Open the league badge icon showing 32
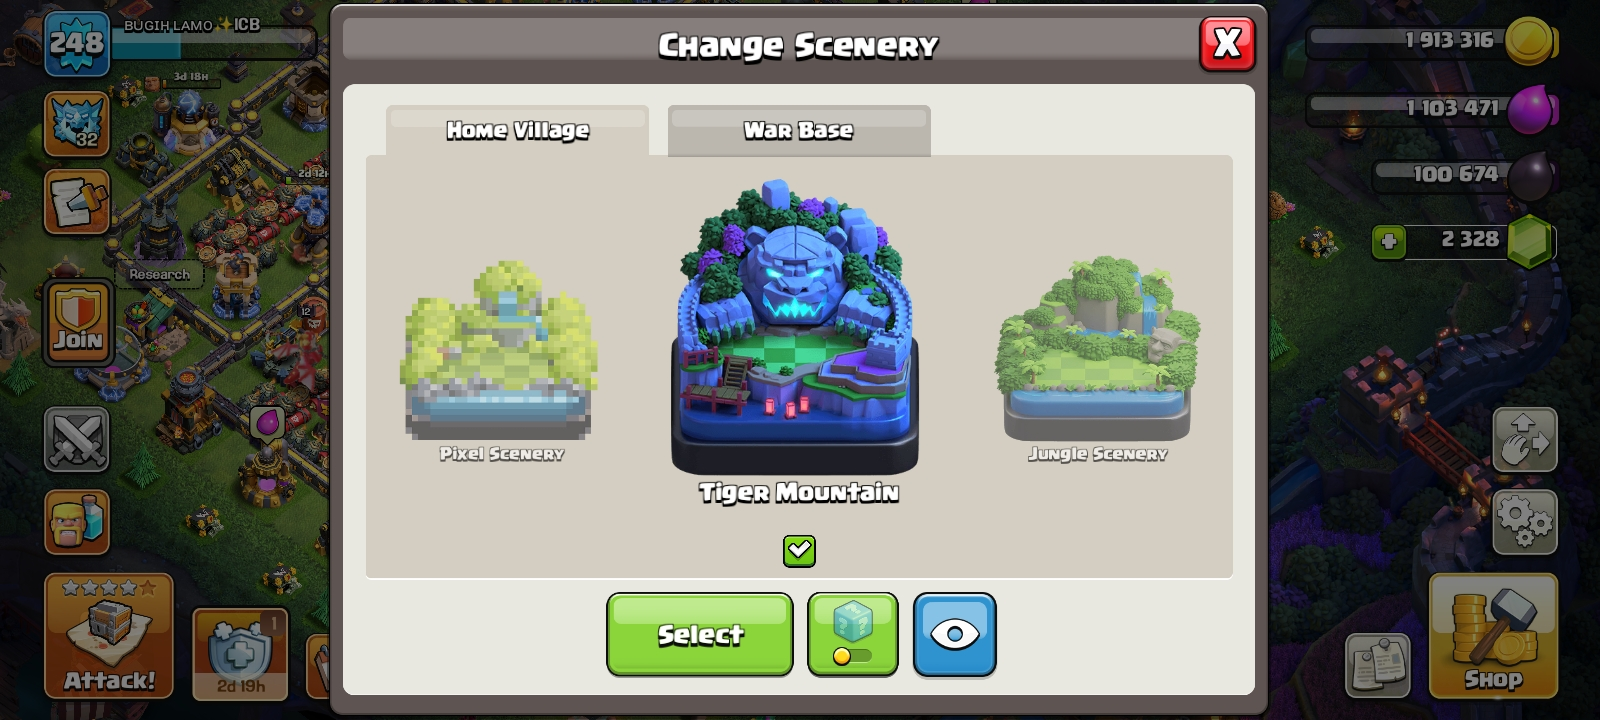 [77, 124]
